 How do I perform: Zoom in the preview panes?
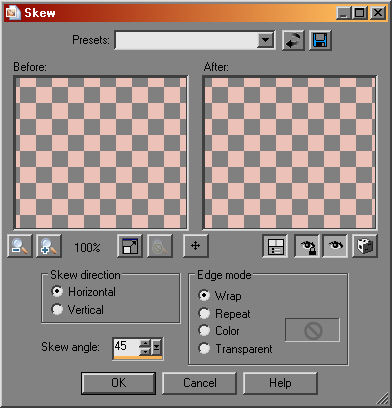pos(49,246)
